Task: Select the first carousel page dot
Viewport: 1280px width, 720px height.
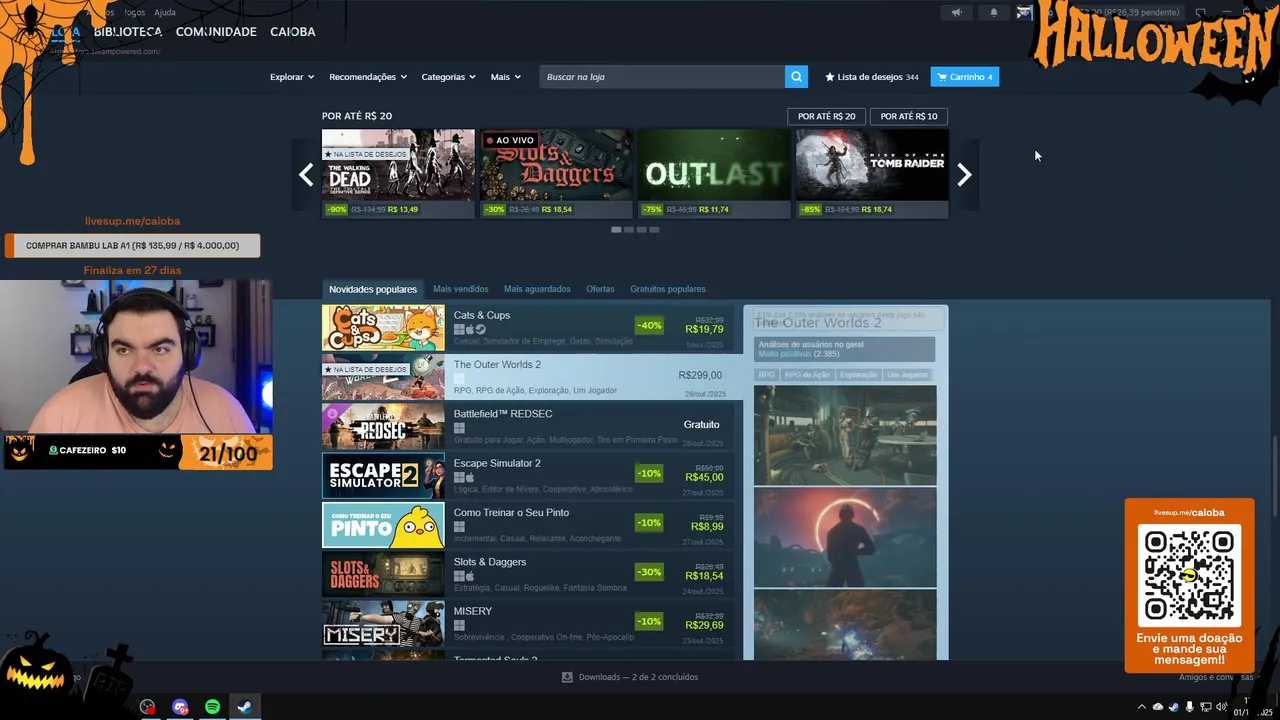Action: pos(616,230)
